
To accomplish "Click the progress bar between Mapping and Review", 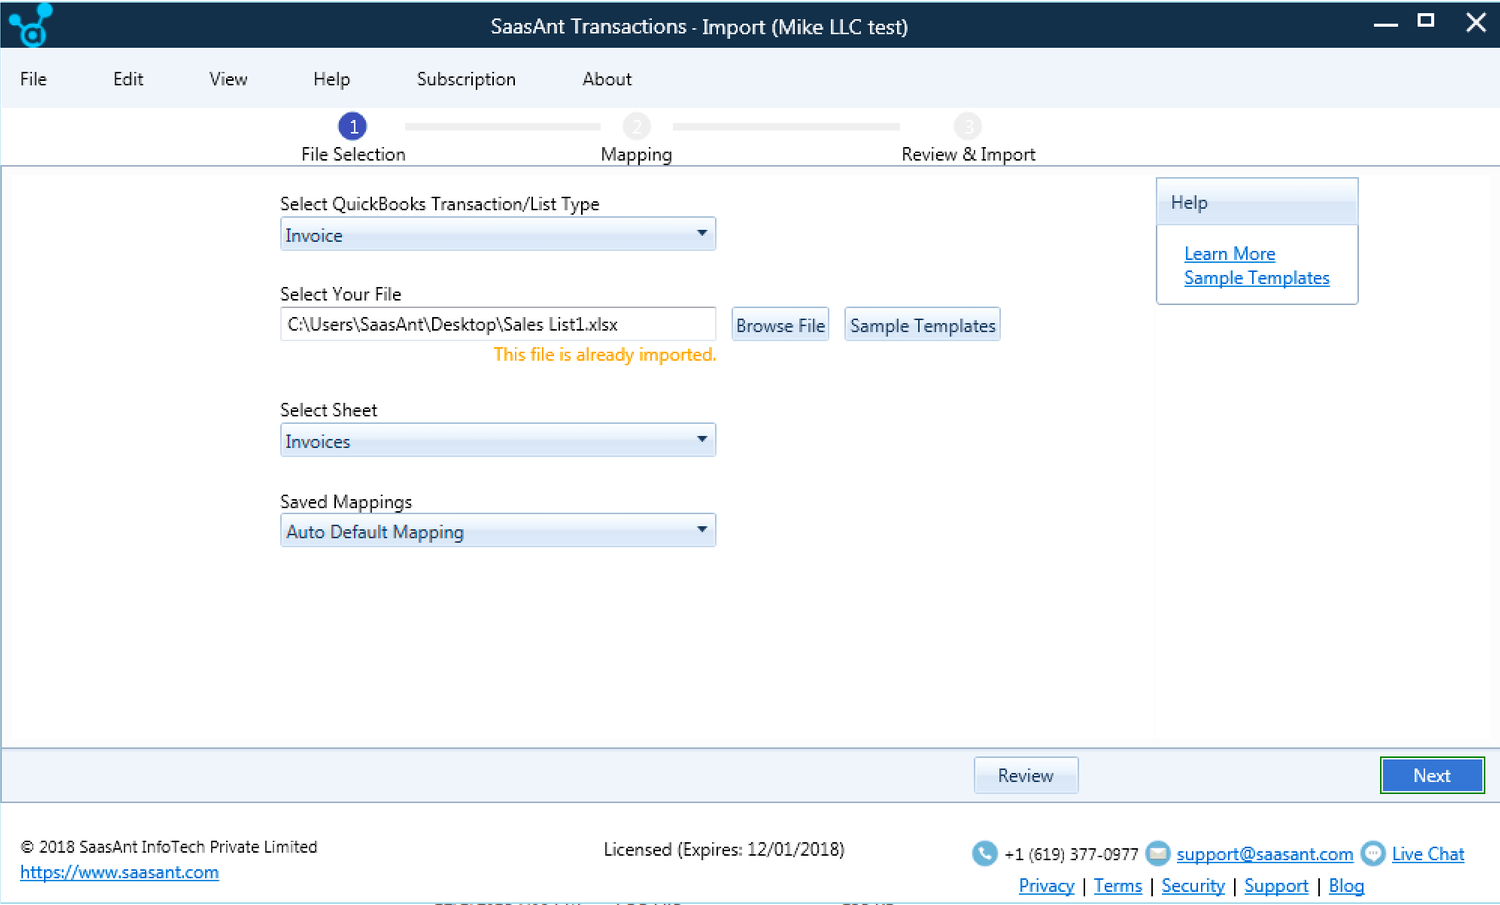I will tap(786, 126).
